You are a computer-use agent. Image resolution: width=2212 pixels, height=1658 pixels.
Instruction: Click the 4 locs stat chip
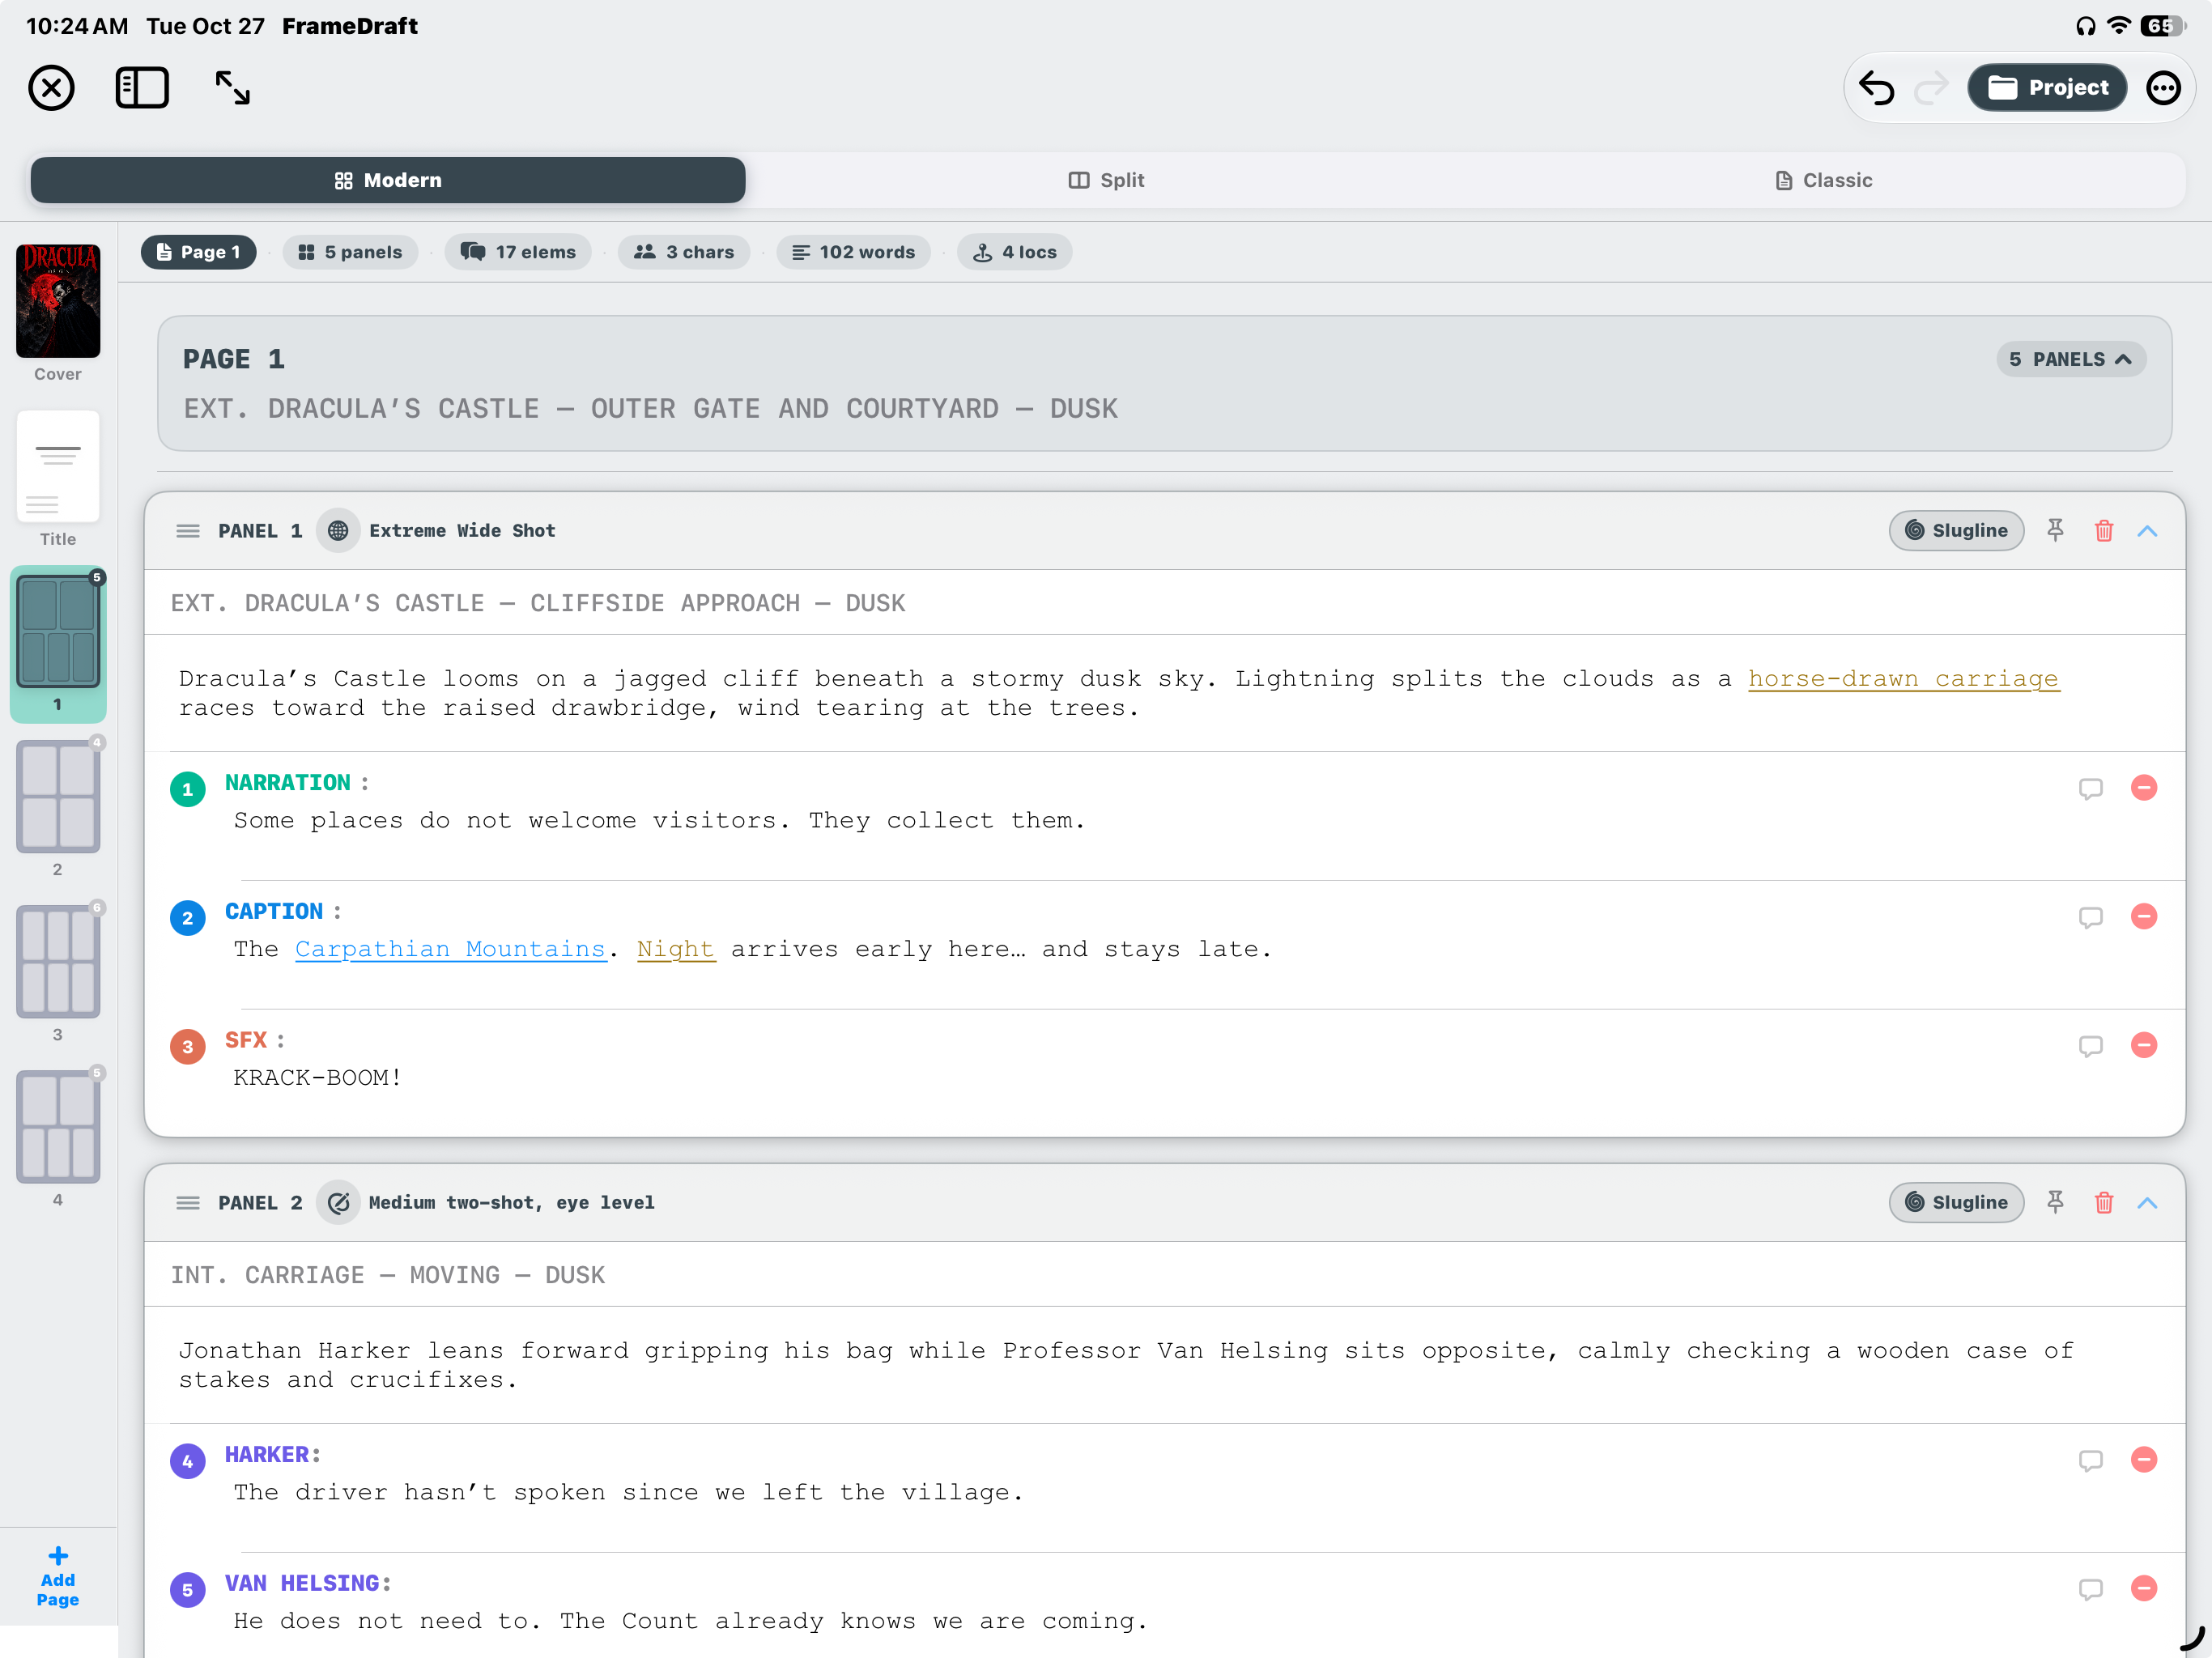1014,253
